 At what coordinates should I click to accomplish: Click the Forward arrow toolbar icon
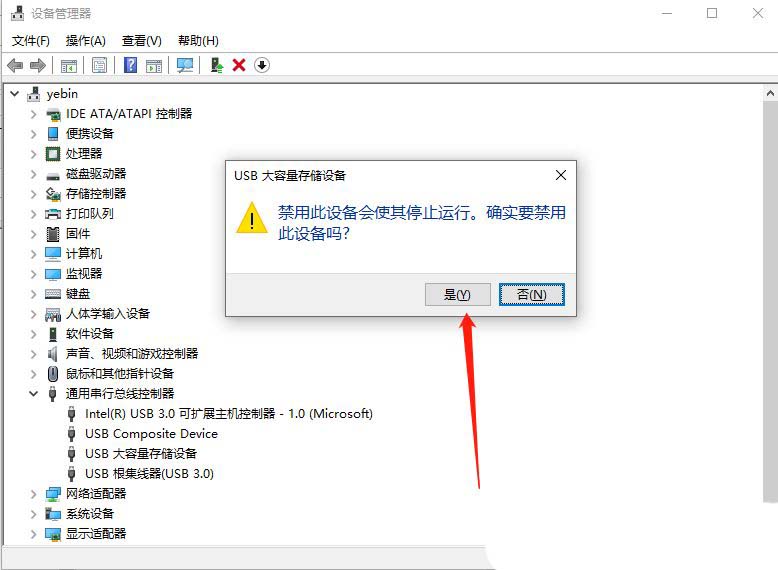38,65
